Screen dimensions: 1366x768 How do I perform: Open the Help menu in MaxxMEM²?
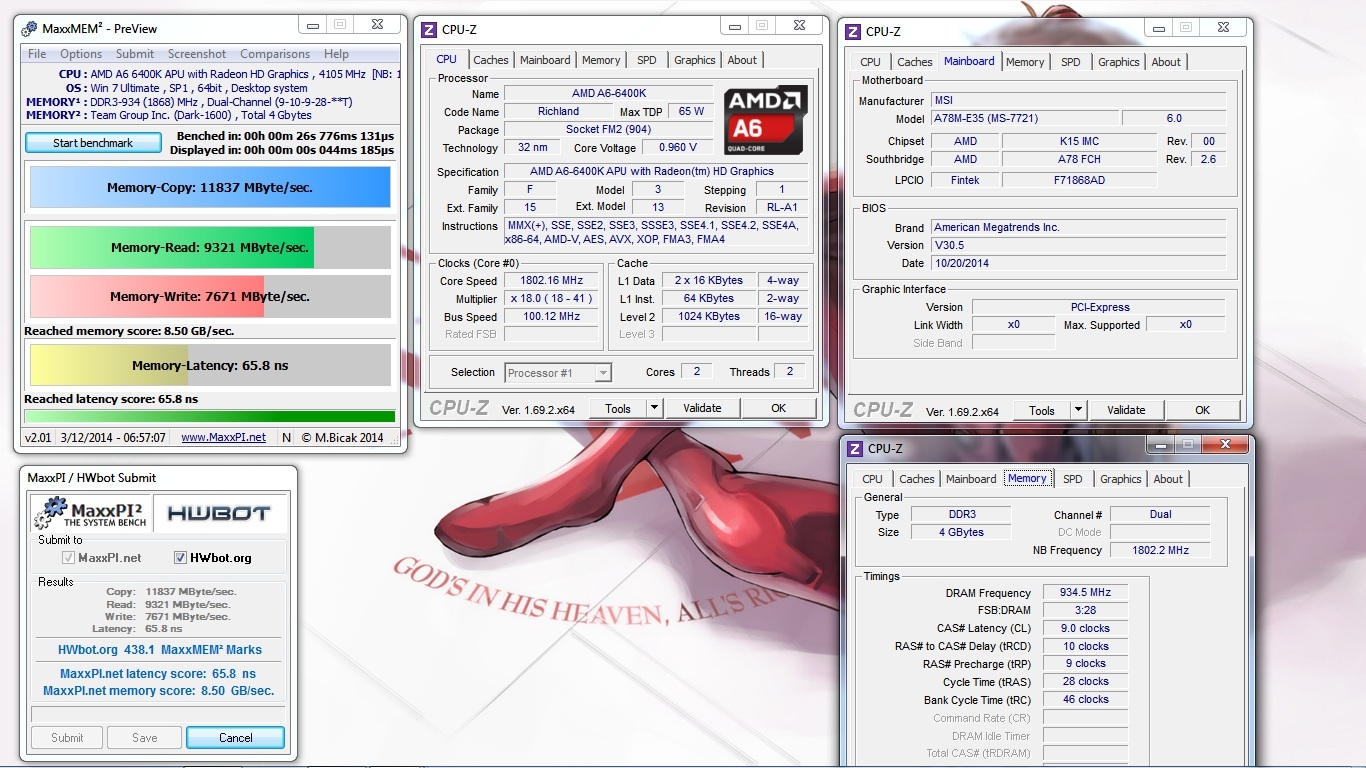pos(336,54)
